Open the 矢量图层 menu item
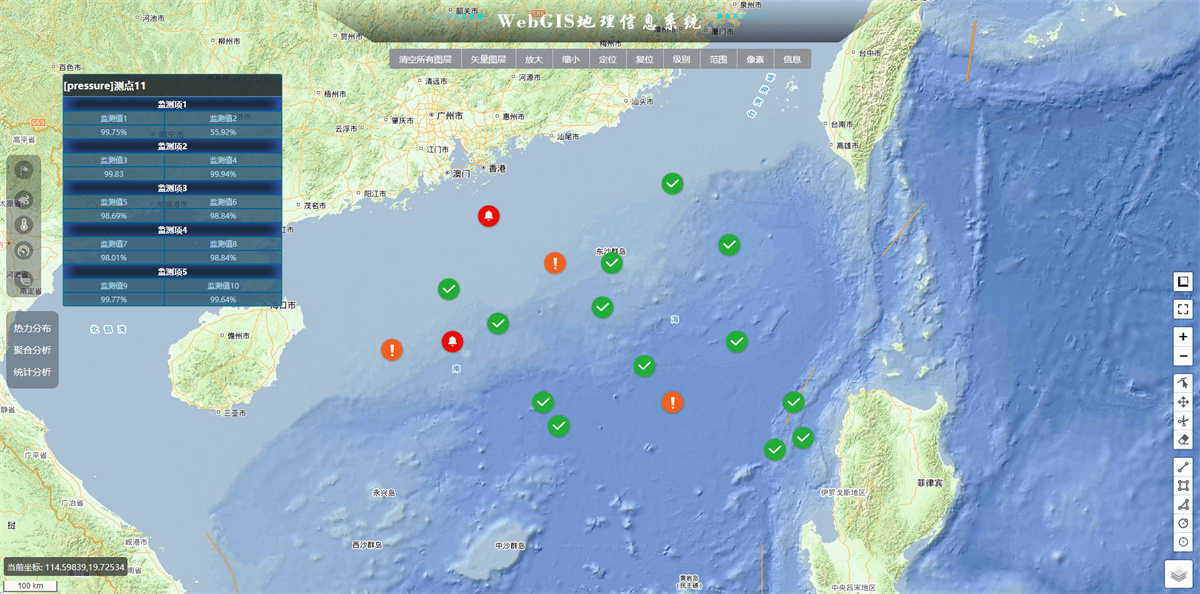 (x=488, y=59)
